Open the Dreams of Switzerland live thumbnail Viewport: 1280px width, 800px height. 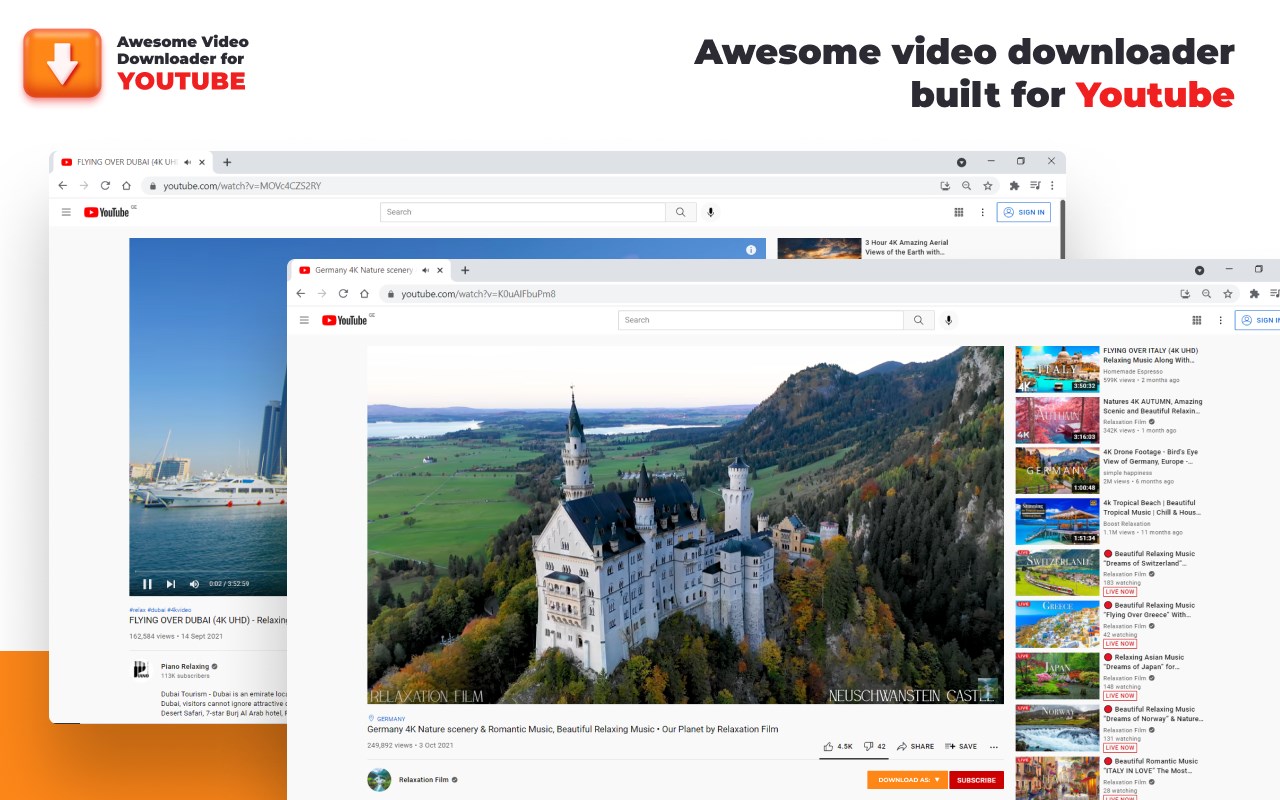pos(1057,573)
